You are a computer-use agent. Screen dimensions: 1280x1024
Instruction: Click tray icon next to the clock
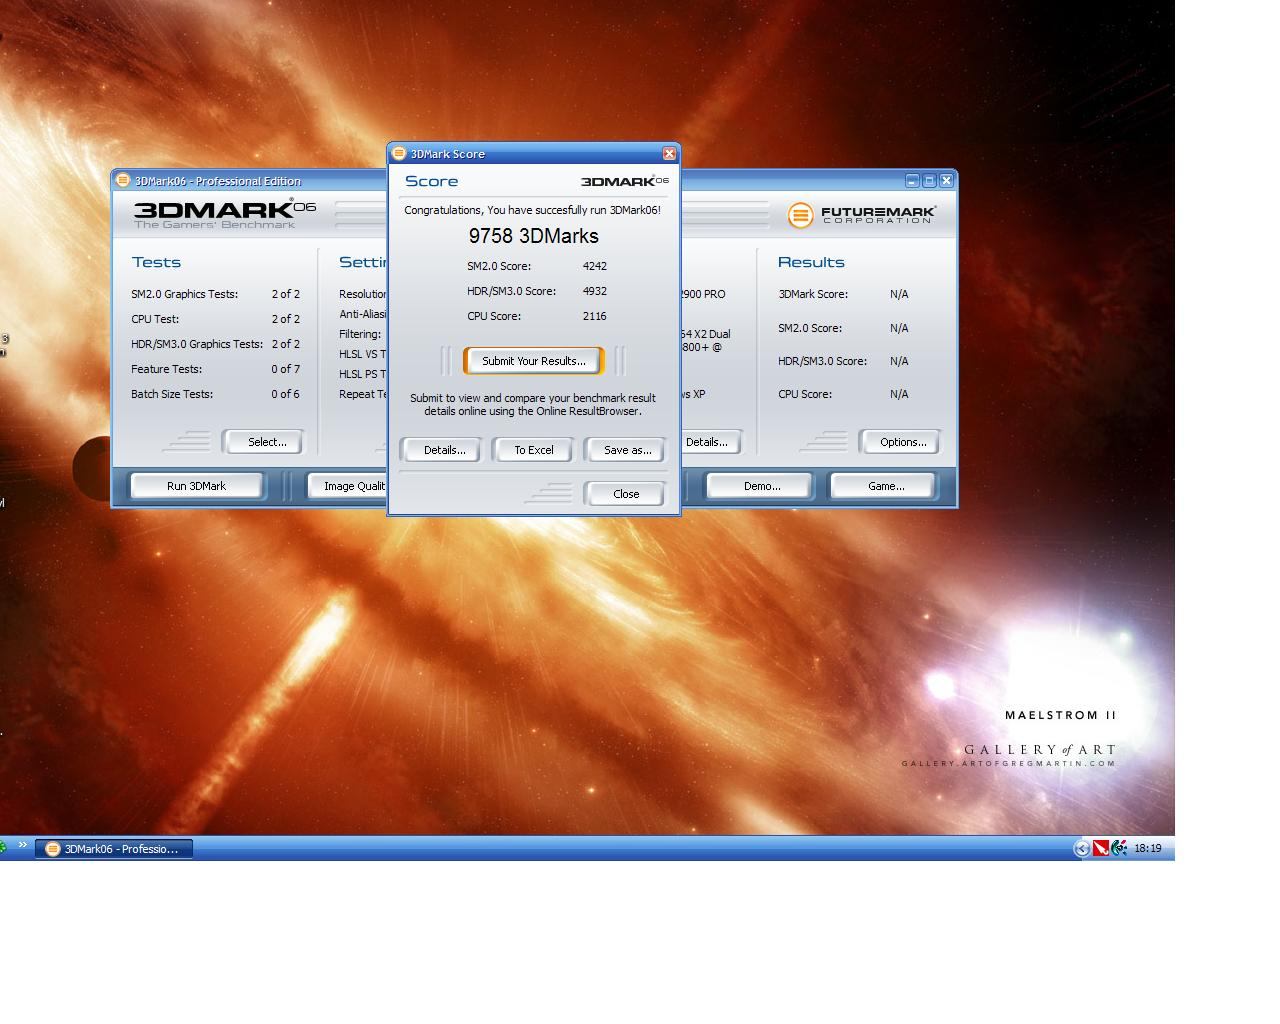[x=1119, y=848]
